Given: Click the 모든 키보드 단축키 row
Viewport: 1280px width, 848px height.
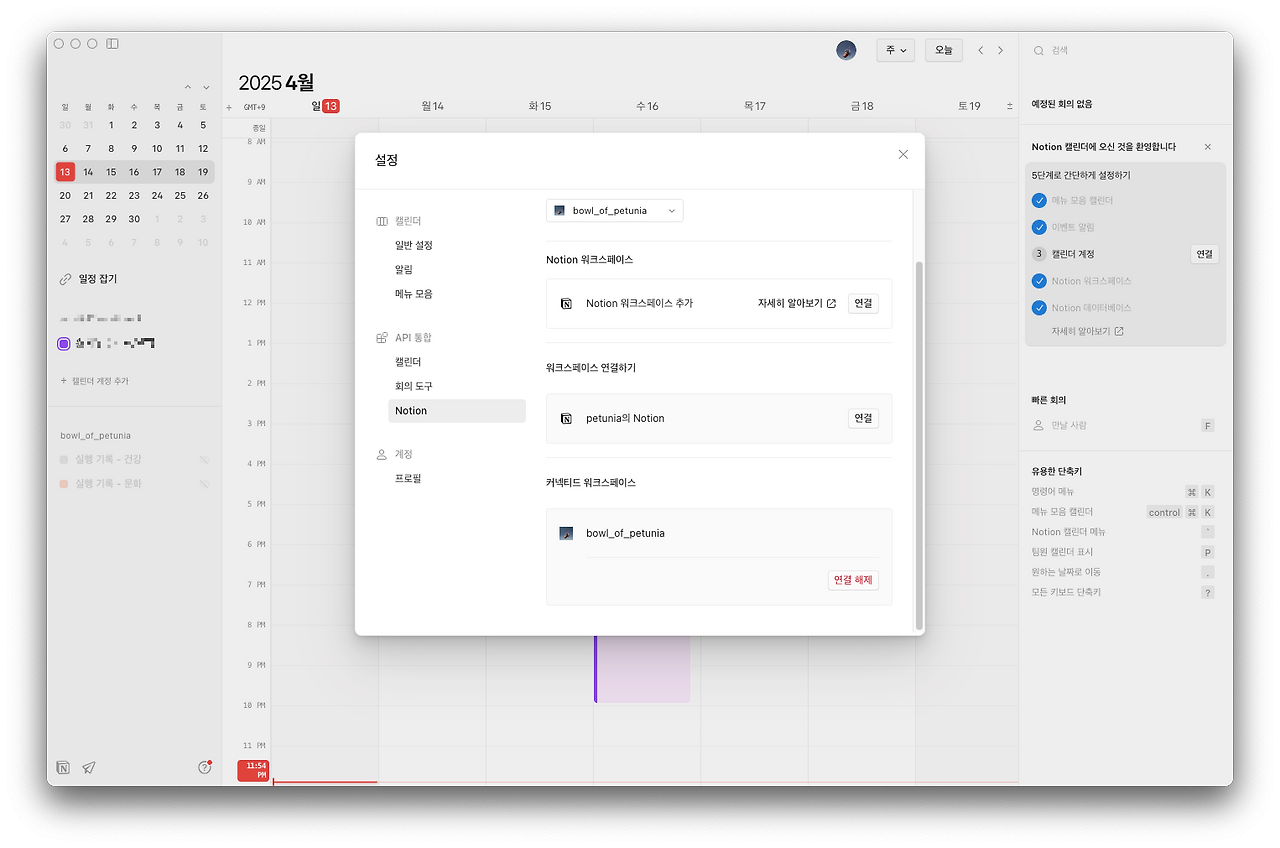Looking at the screenshot, I should tap(1123, 592).
